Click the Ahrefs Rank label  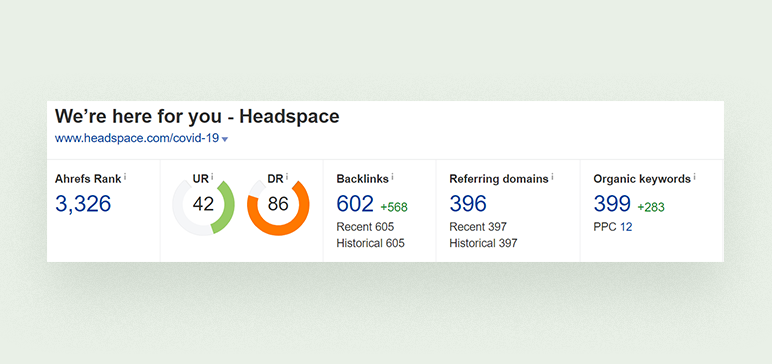pyautogui.click(x=88, y=179)
